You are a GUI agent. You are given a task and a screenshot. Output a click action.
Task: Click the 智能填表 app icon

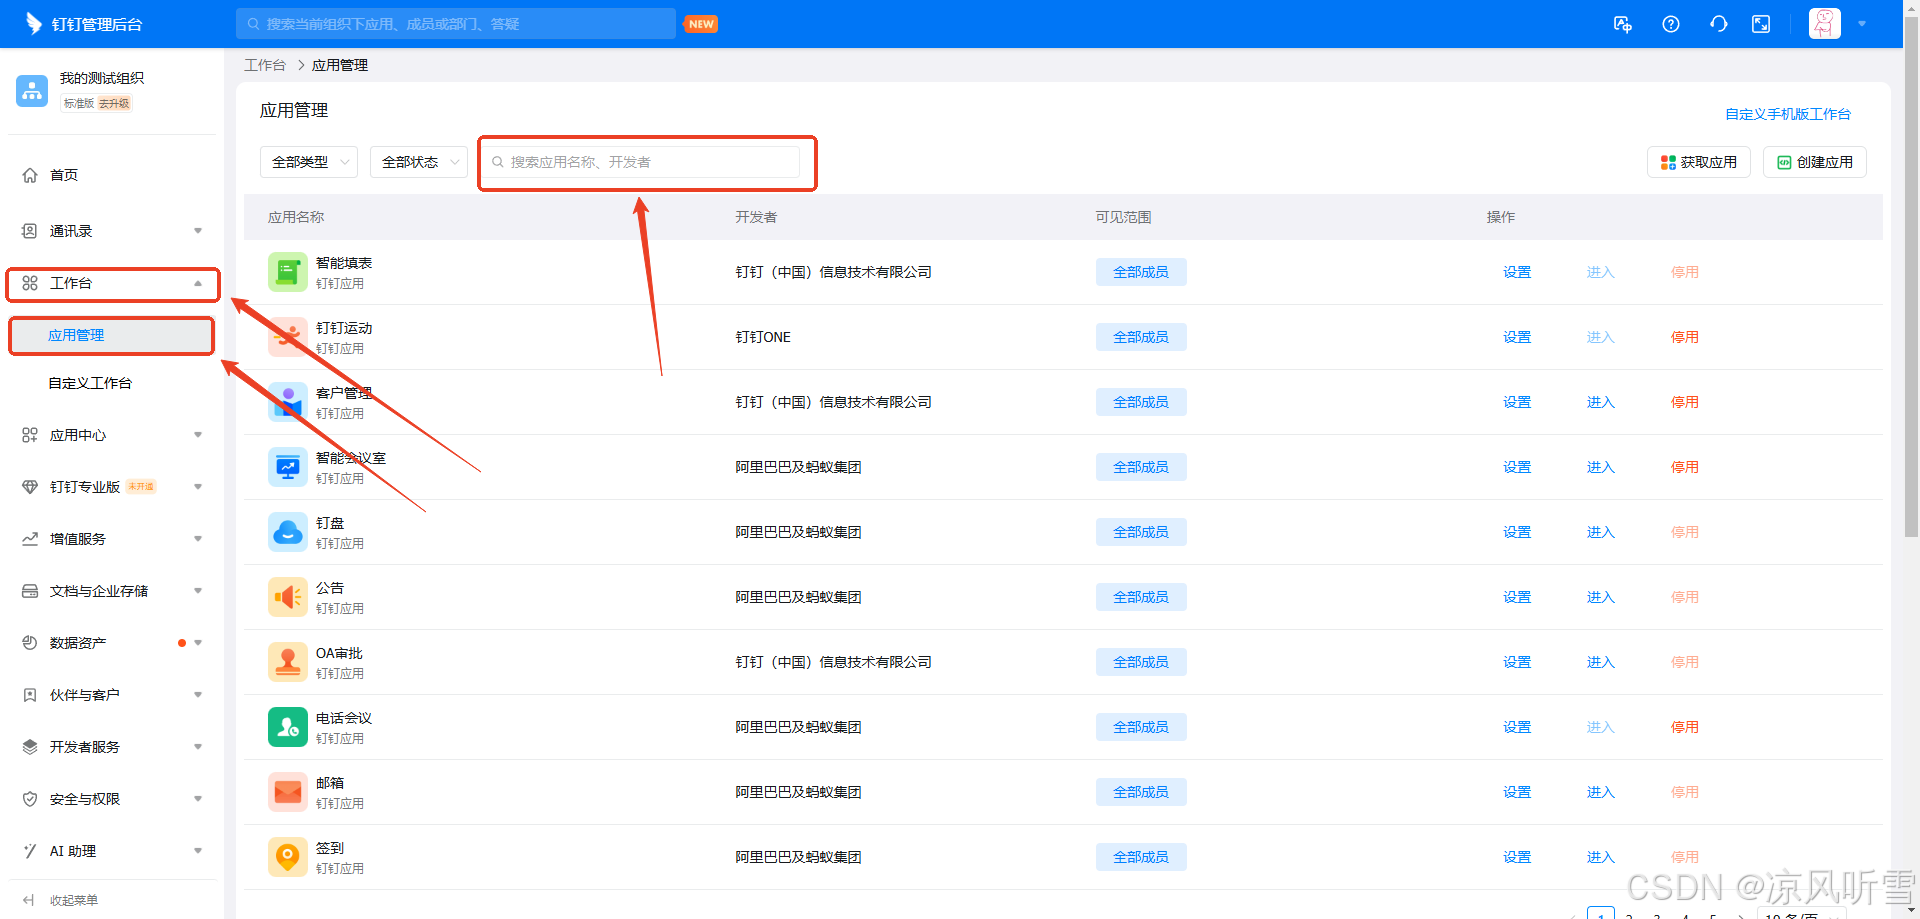[288, 272]
